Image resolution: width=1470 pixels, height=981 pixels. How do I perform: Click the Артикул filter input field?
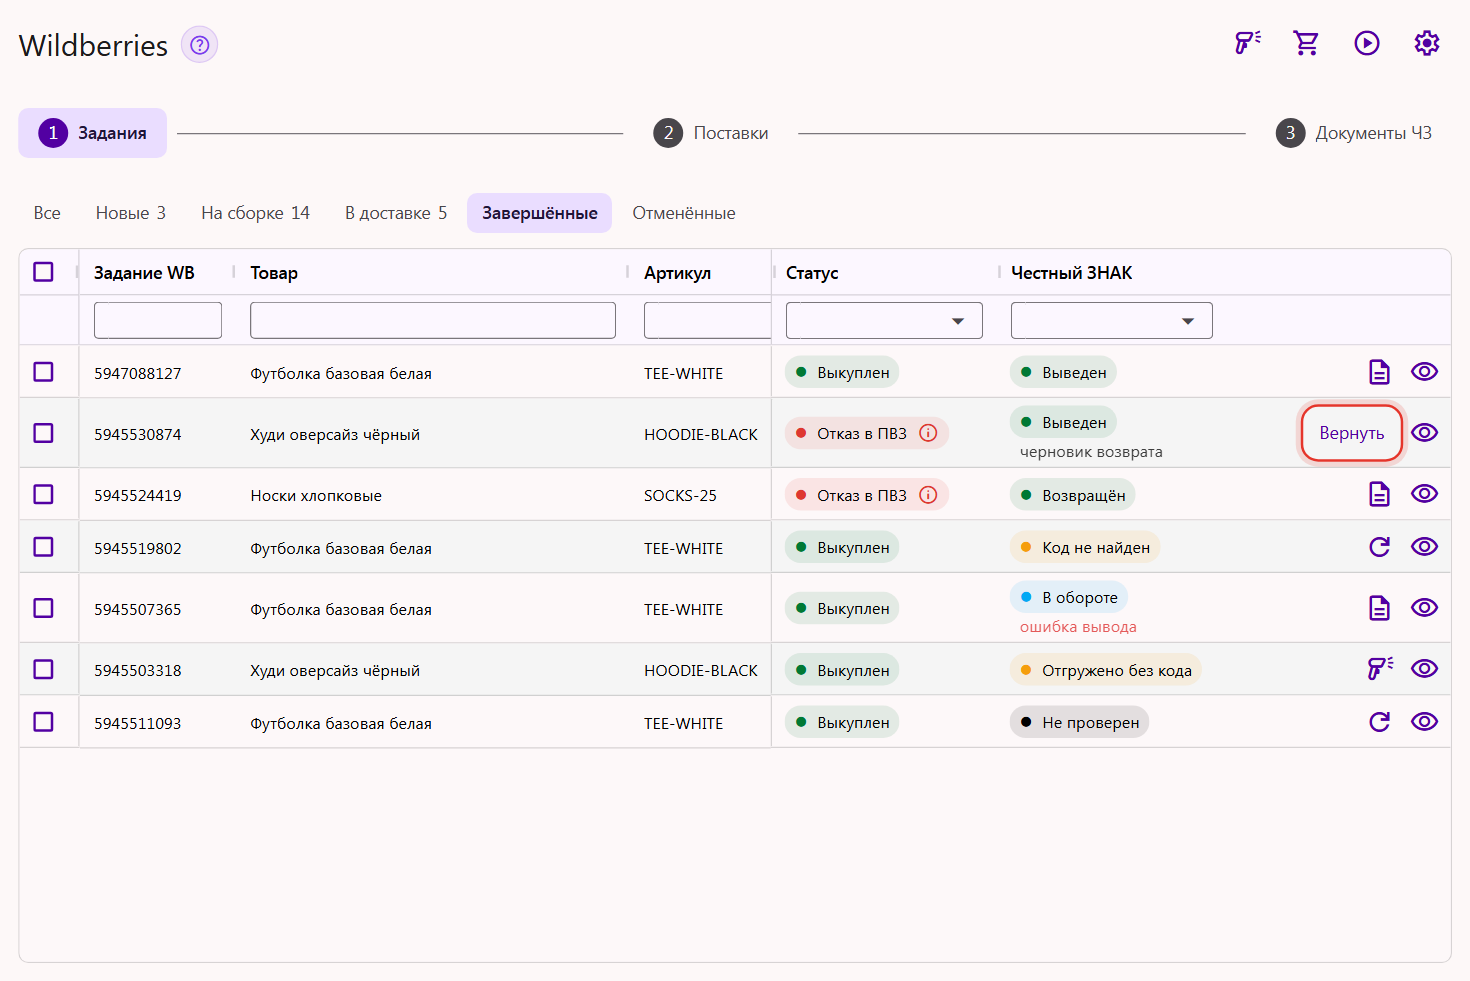[x=707, y=321]
